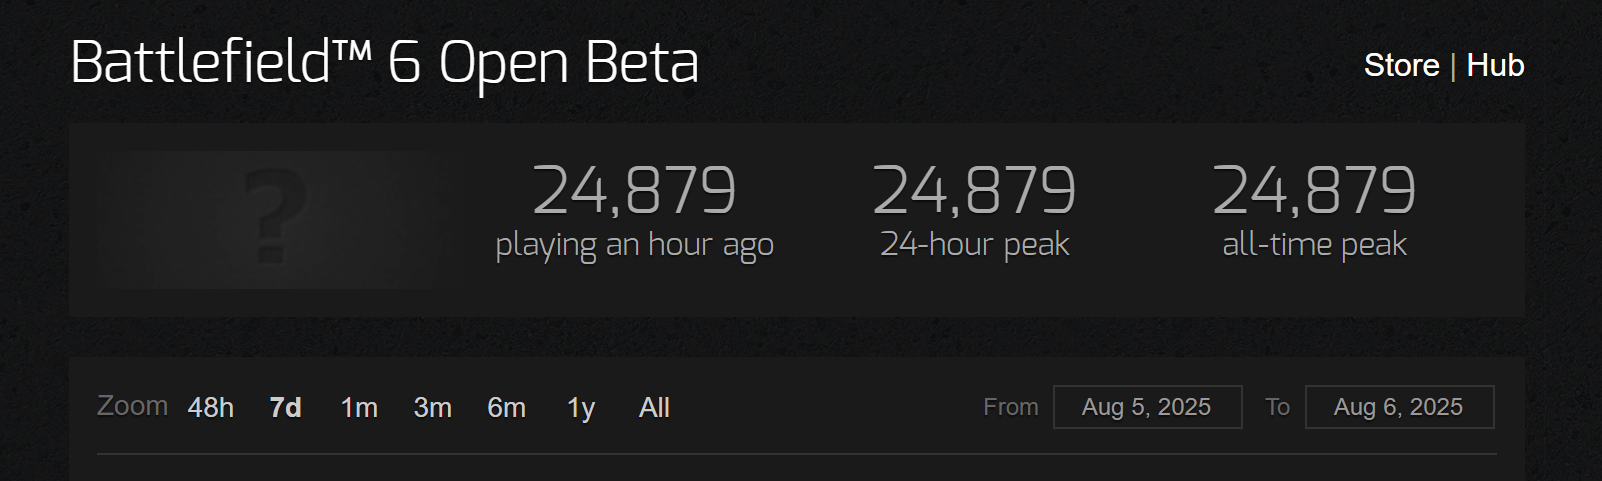Click the player count above playing an hour ago

[x=634, y=190]
